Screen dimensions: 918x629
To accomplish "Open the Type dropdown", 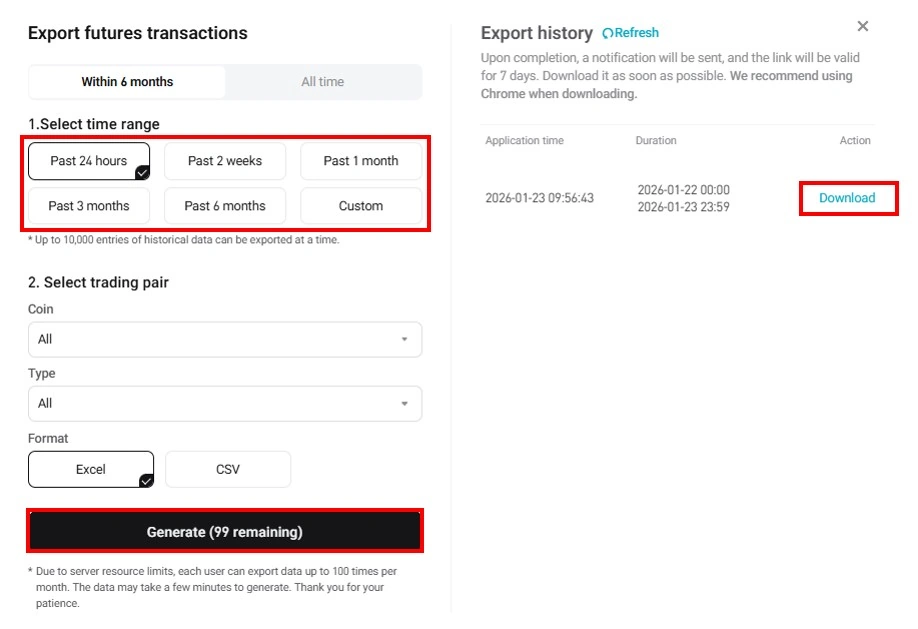I will [x=225, y=404].
